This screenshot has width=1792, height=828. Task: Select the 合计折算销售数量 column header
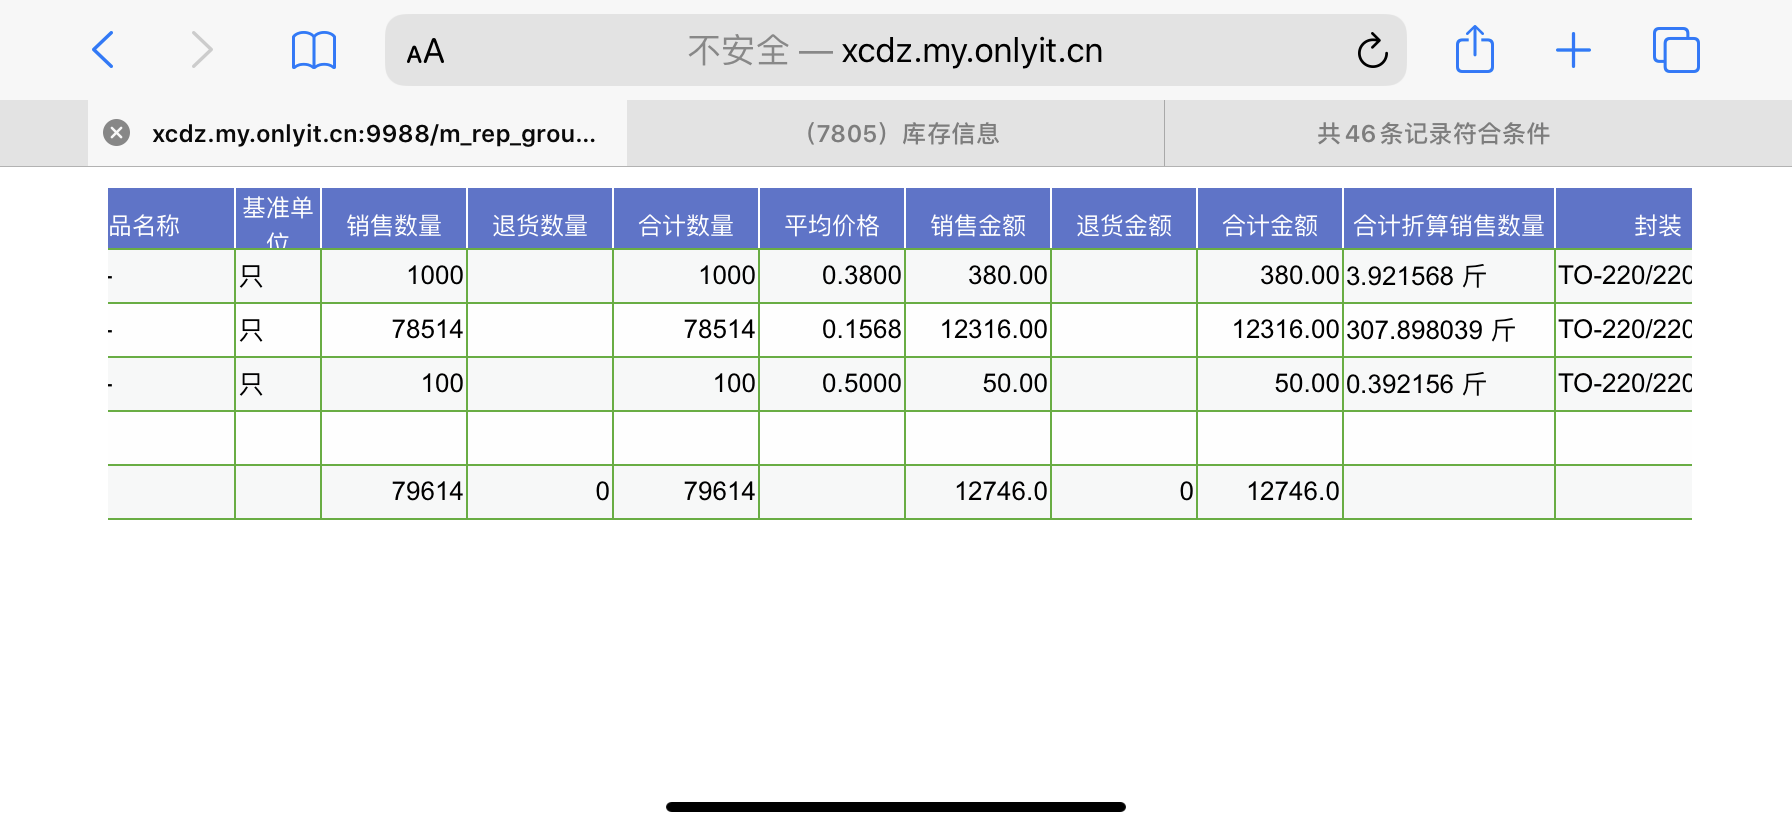pyautogui.click(x=1448, y=225)
